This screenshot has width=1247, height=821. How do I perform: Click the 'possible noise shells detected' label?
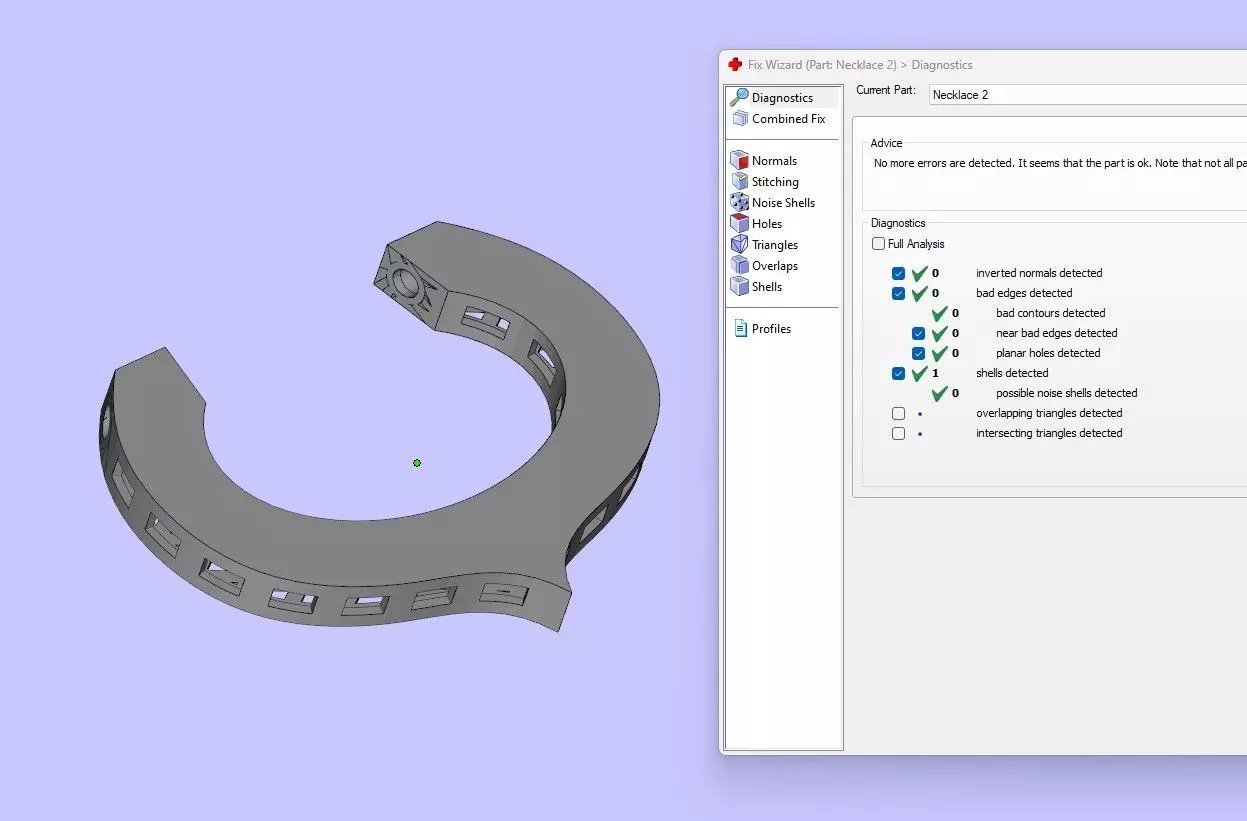1067,393
